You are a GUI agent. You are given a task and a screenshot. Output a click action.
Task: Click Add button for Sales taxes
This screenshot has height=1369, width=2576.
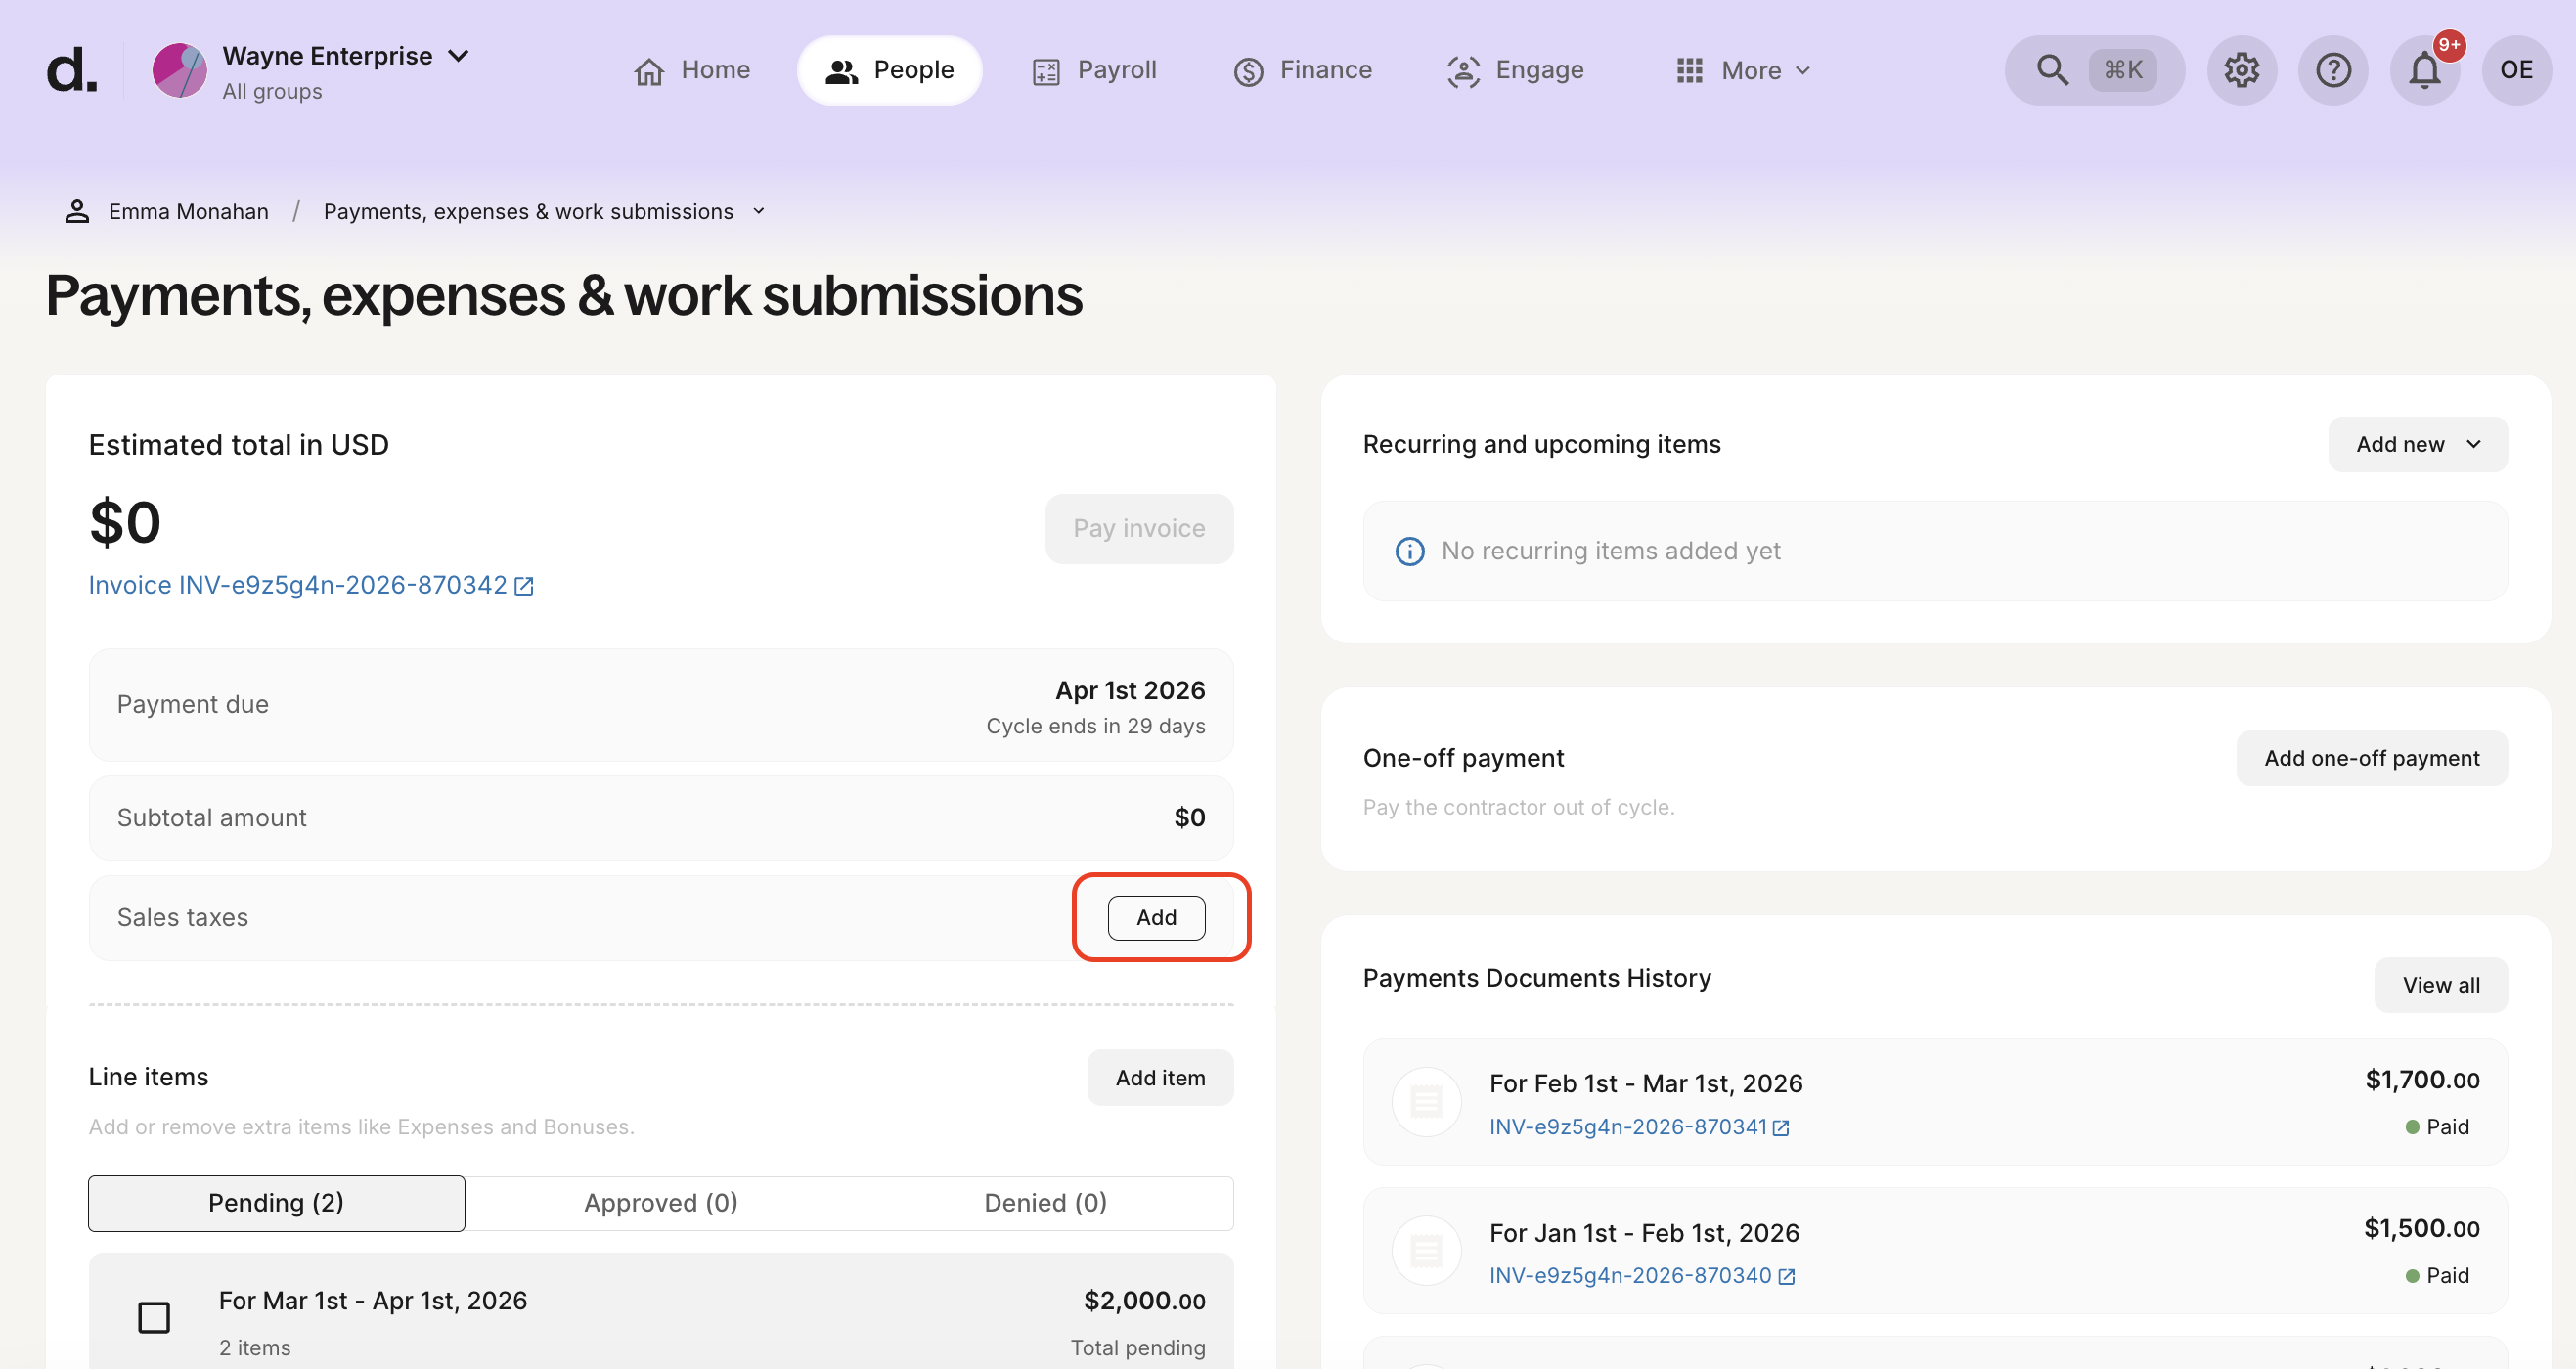click(1156, 917)
